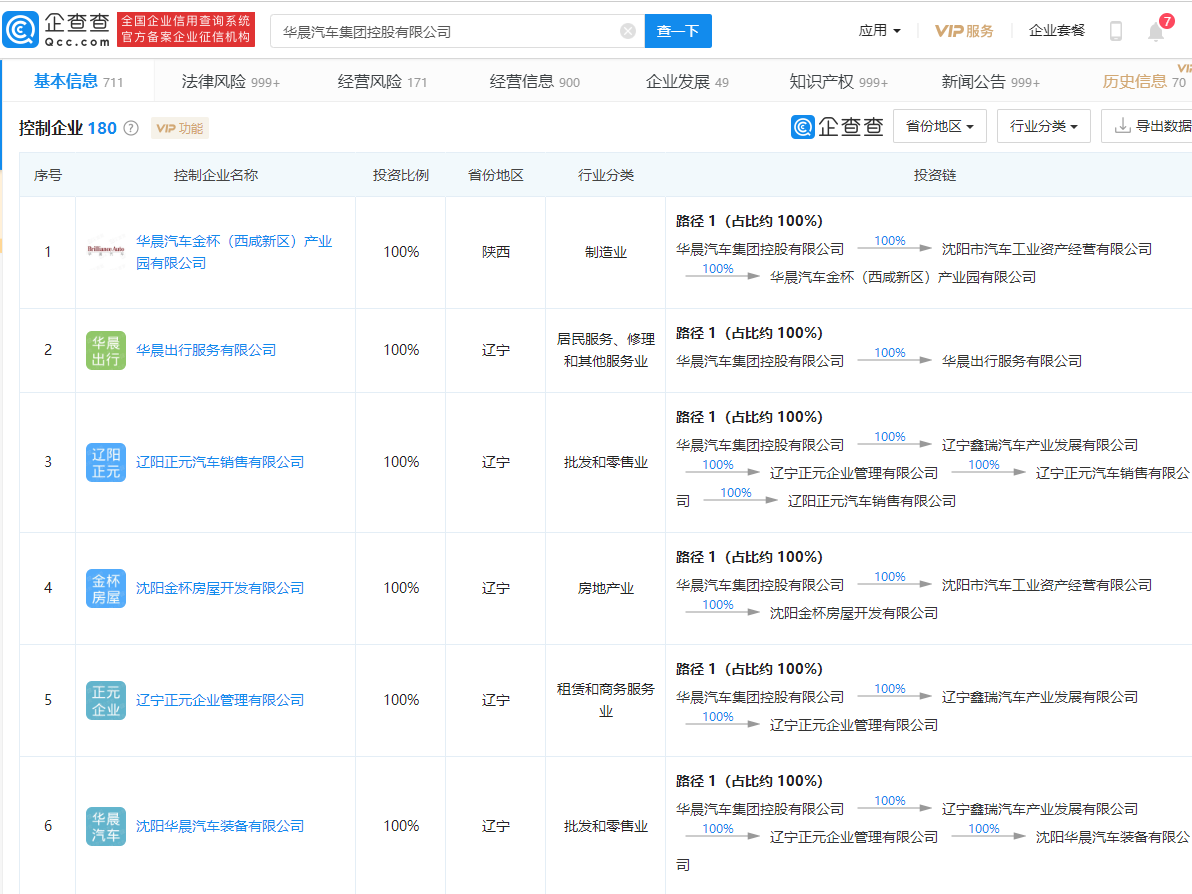The height and width of the screenshot is (894, 1192).
Task: Click the 华晨出行 company logo icon
Action: tap(106, 350)
